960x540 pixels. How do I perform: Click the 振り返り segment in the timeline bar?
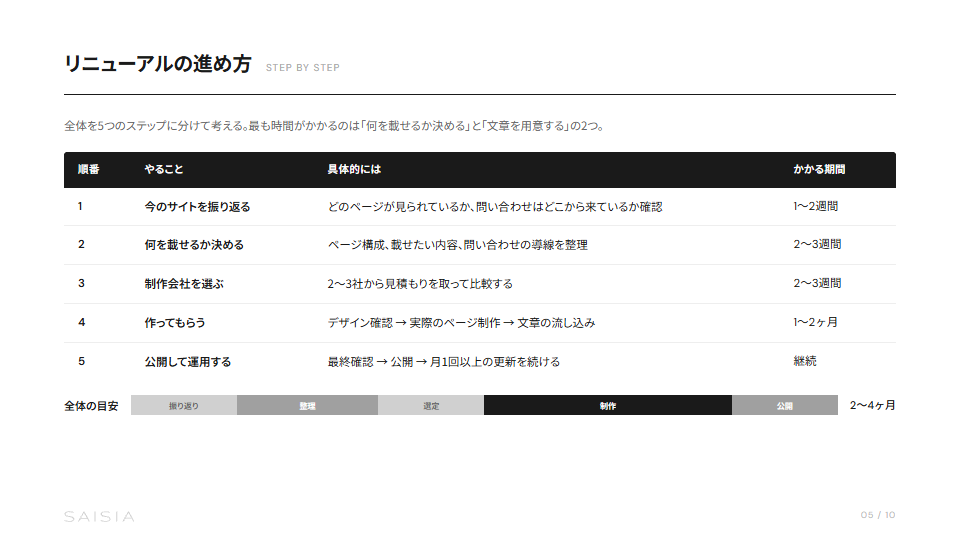(x=184, y=406)
